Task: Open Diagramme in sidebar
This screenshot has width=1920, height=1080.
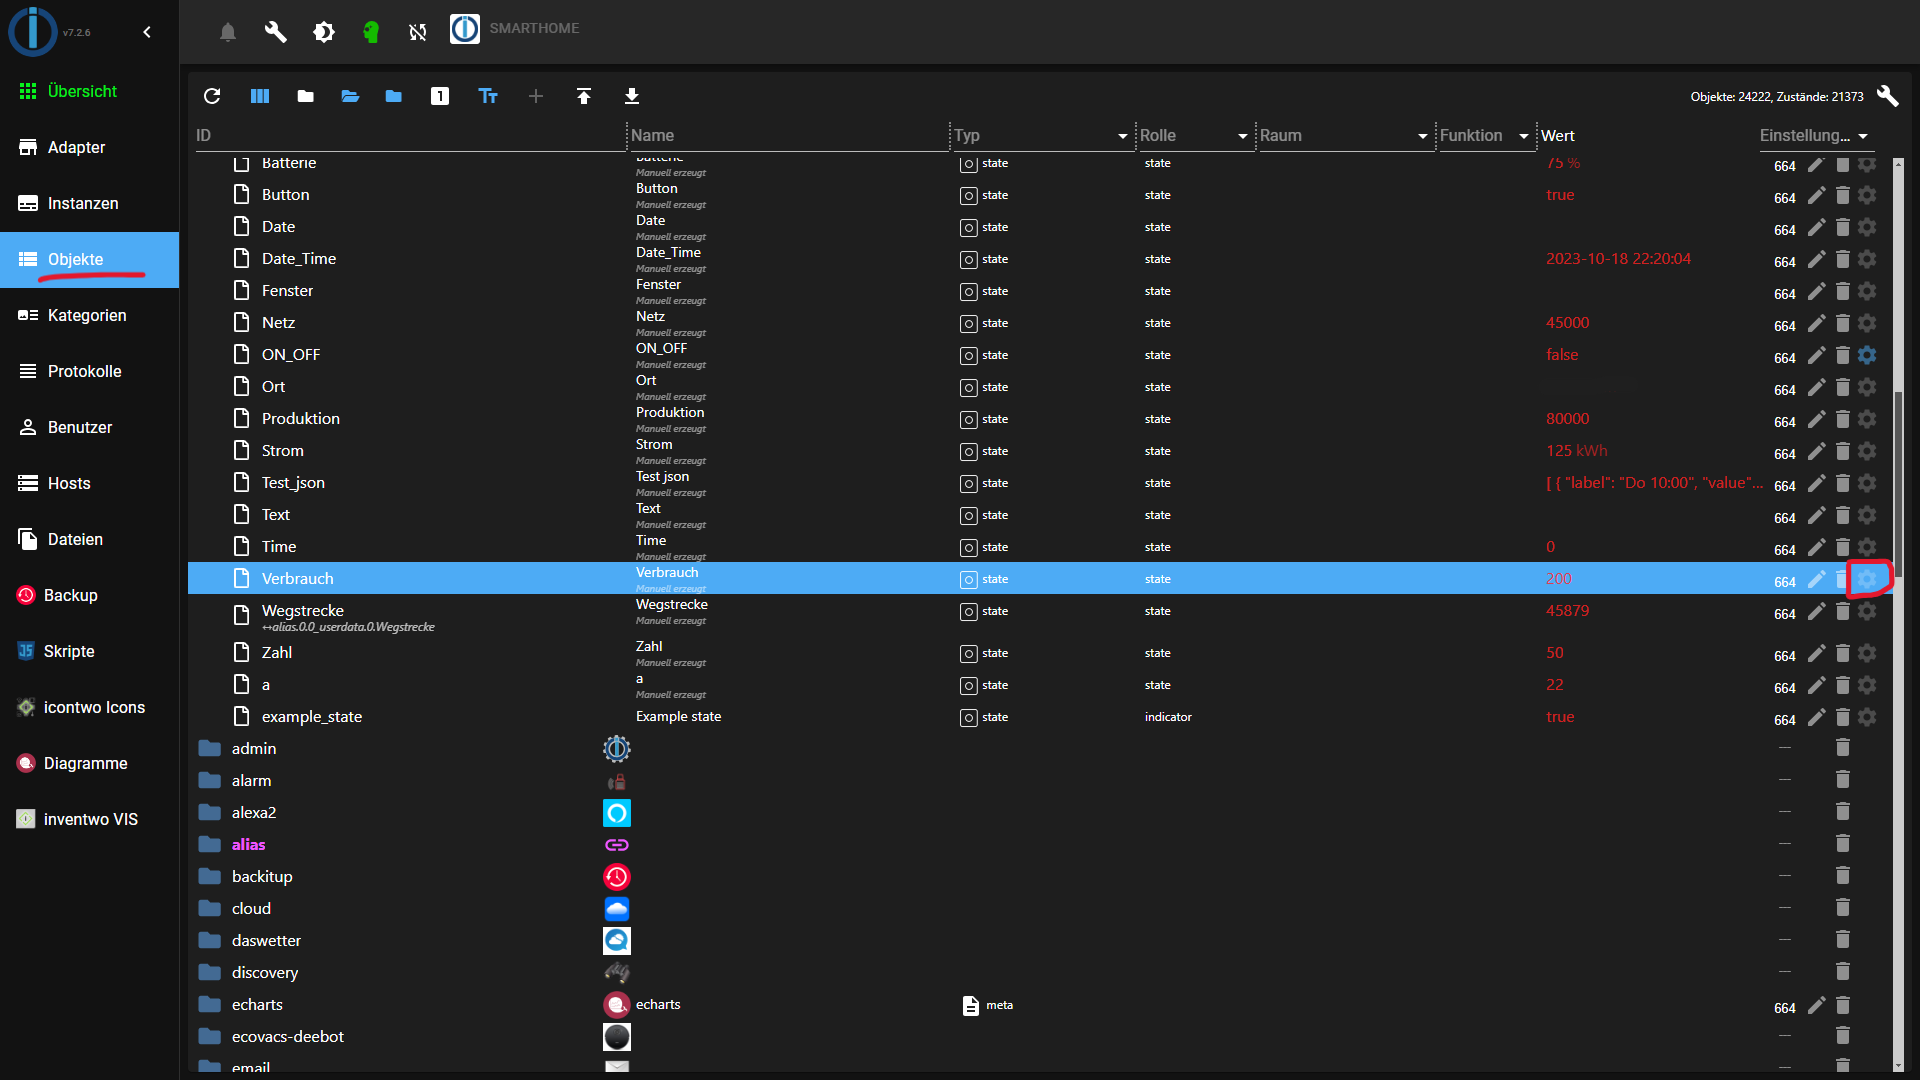Action: [89, 763]
